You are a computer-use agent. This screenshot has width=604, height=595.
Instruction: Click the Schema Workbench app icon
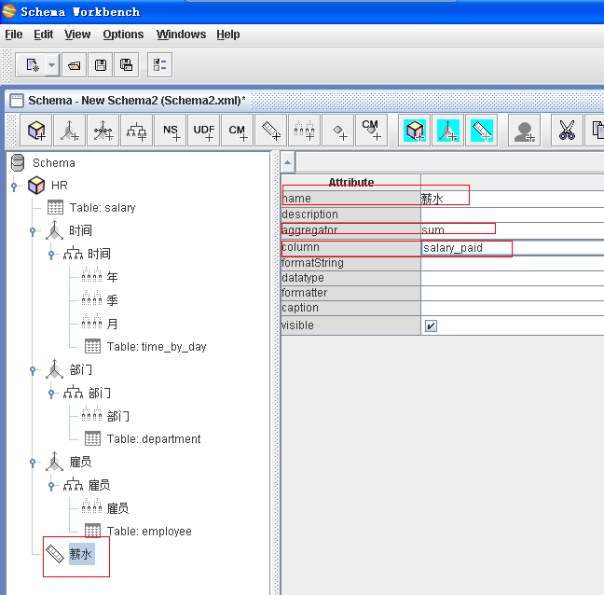(8, 11)
